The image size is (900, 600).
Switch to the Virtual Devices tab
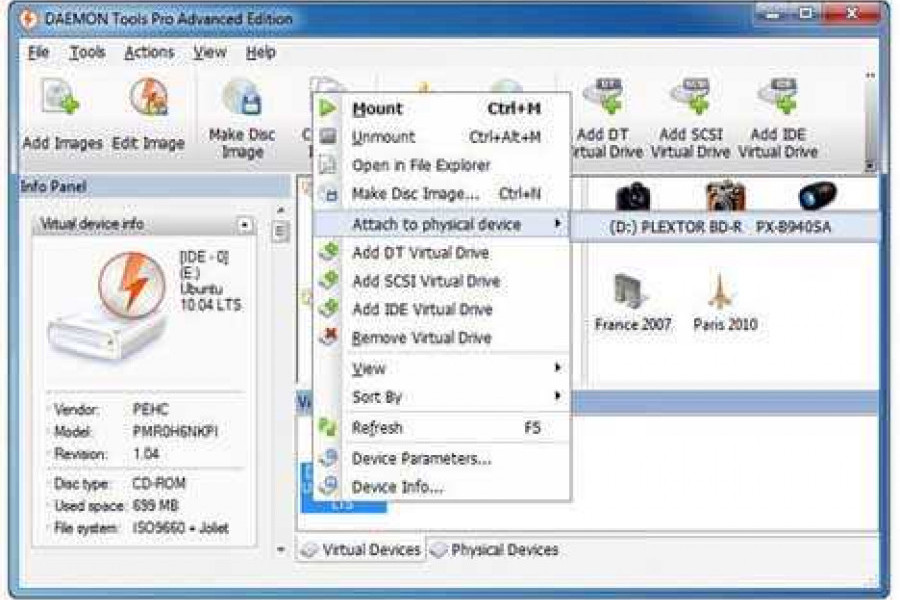362,550
